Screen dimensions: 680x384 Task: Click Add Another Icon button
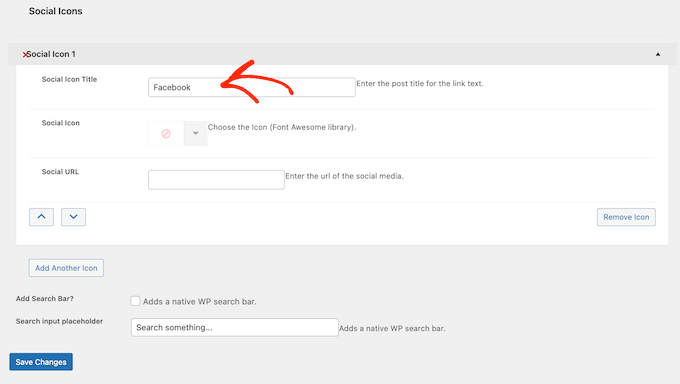click(x=66, y=268)
